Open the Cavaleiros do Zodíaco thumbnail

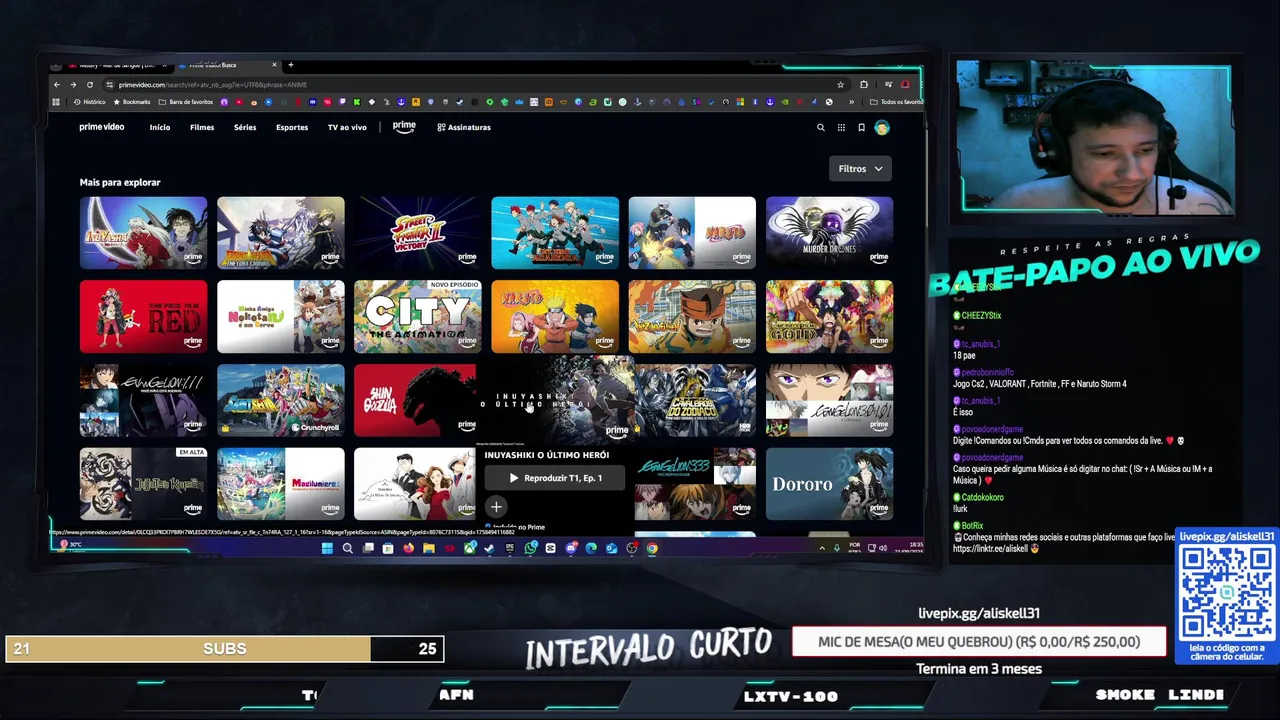point(696,400)
